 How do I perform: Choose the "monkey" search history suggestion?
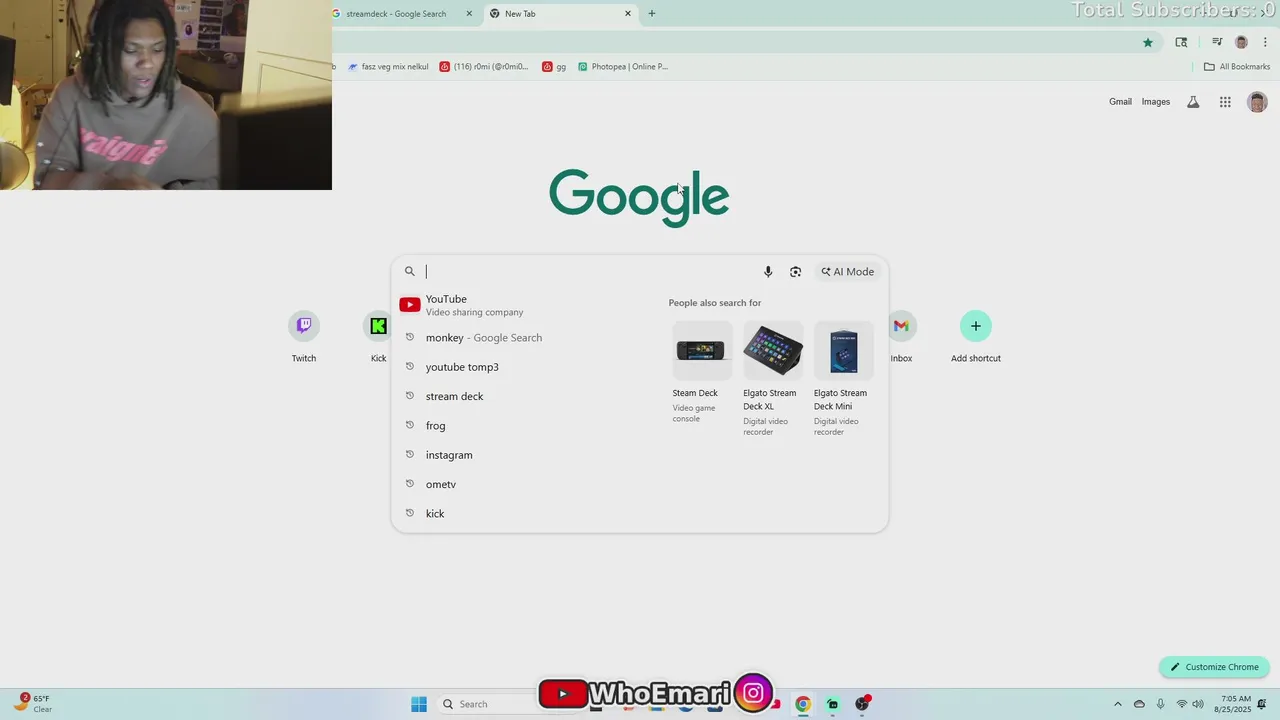[520, 338]
